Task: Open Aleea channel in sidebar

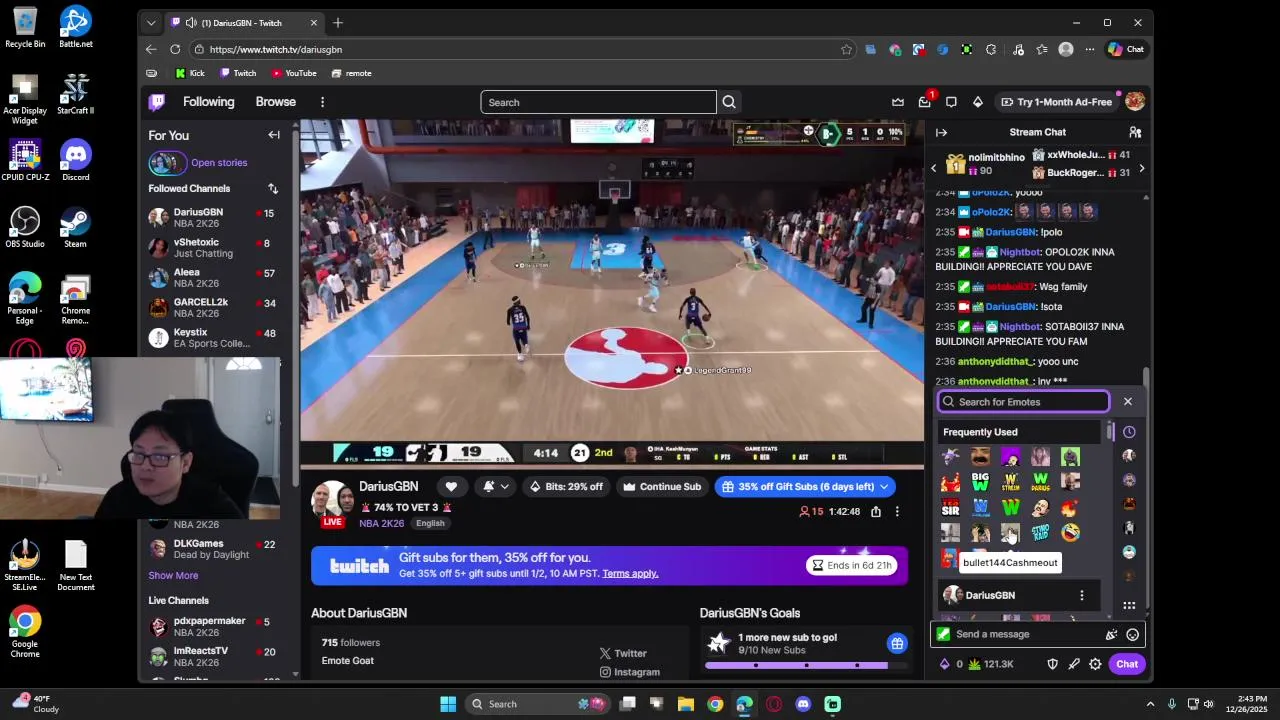Action: click(x=212, y=278)
